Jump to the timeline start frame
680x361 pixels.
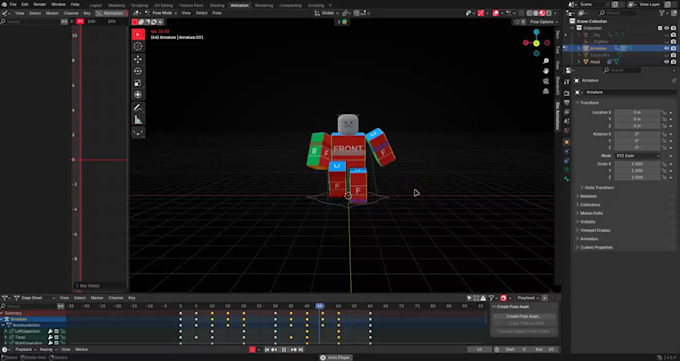(267, 349)
